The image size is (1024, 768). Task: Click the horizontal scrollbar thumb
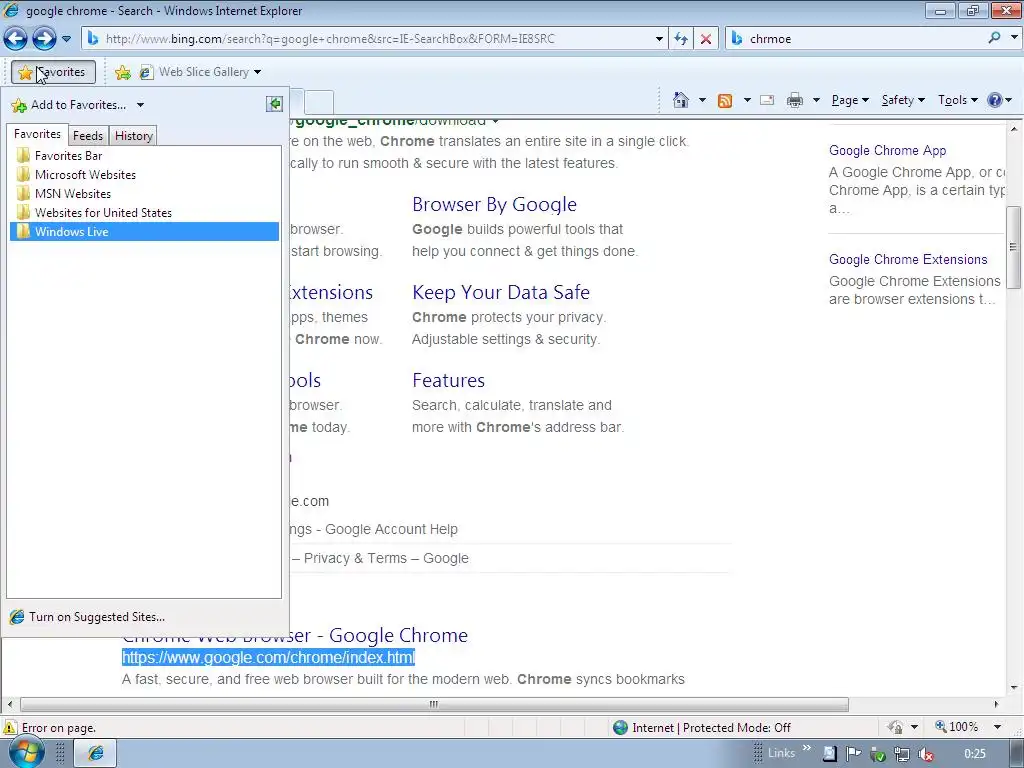pyautogui.click(x=434, y=705)
